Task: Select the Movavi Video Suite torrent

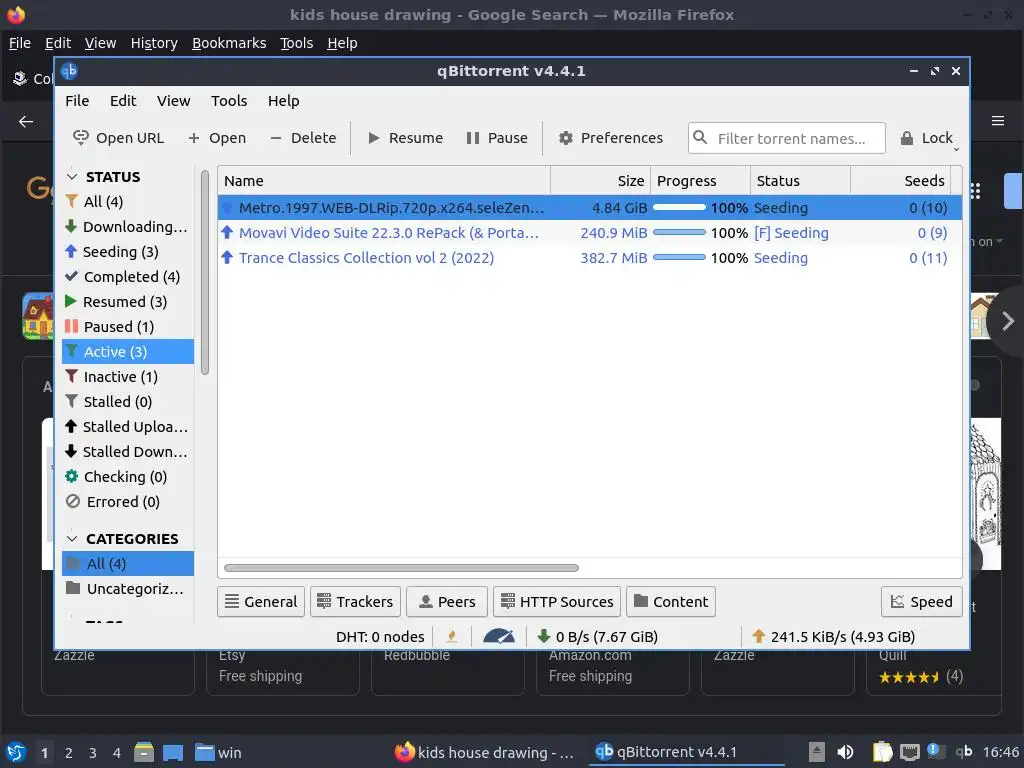Action: click(x=590, y=232)
